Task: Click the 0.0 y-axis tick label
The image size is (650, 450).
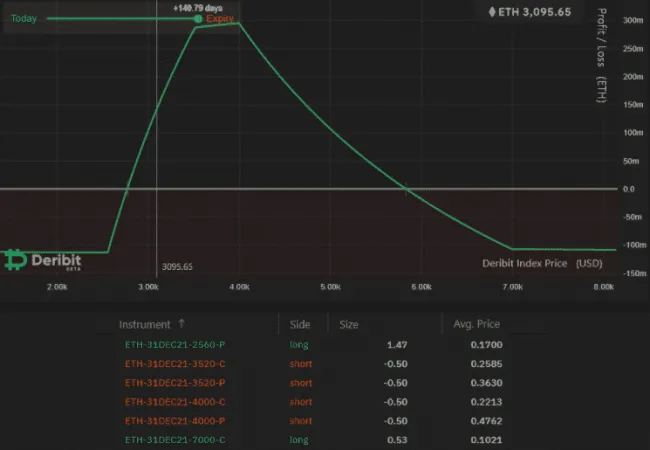Action: pos(628,189)
